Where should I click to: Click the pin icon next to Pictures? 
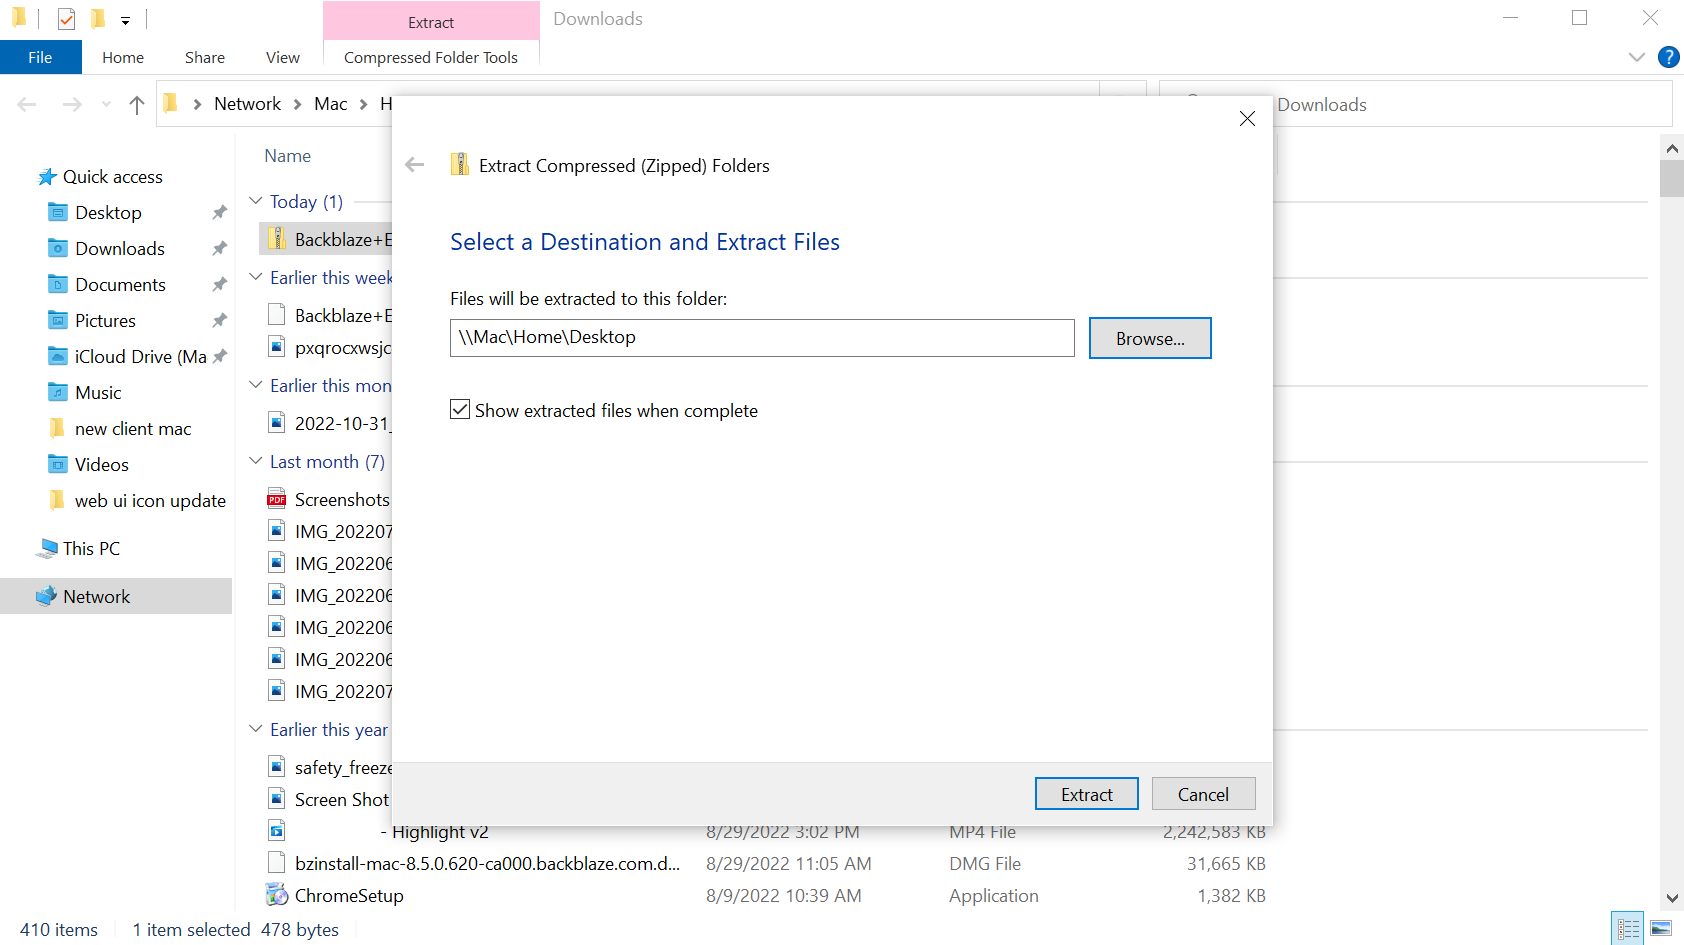[x=219, y=321]
